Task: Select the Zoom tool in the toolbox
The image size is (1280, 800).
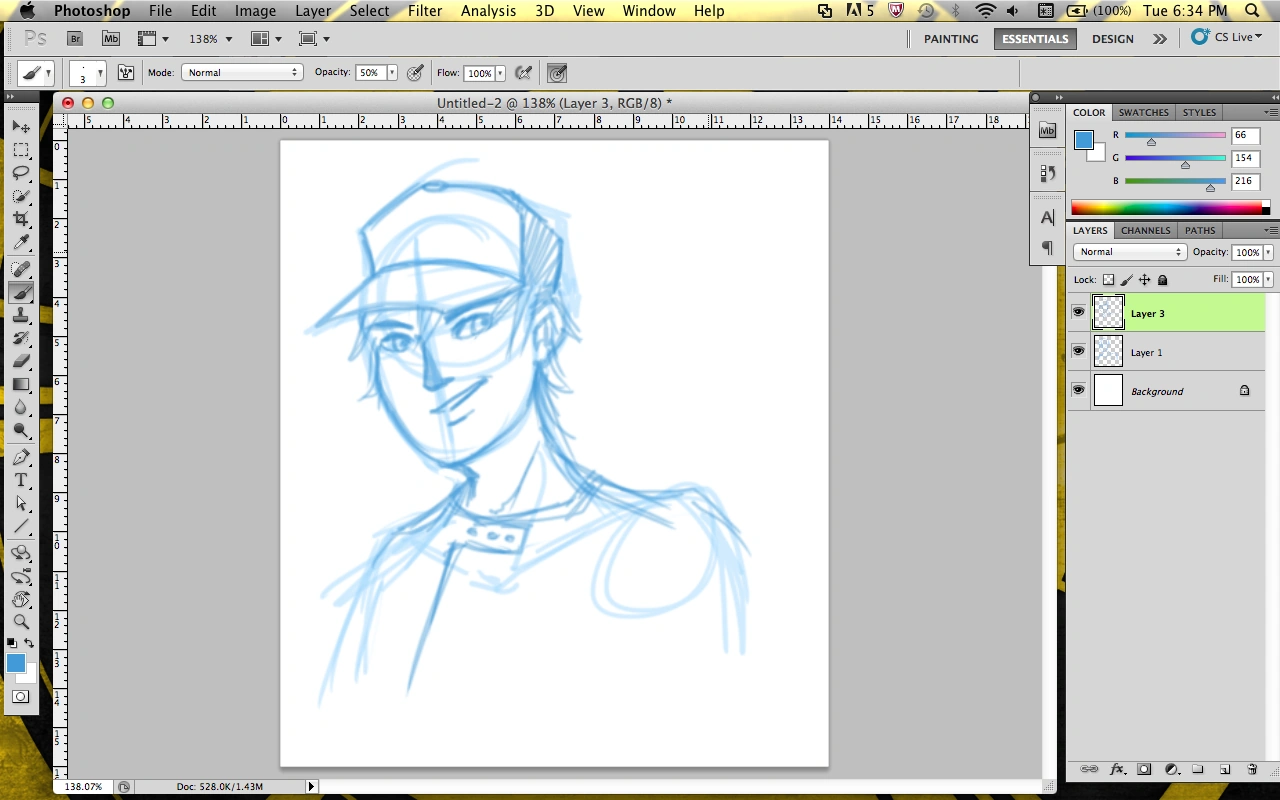Action: [21, 622]
